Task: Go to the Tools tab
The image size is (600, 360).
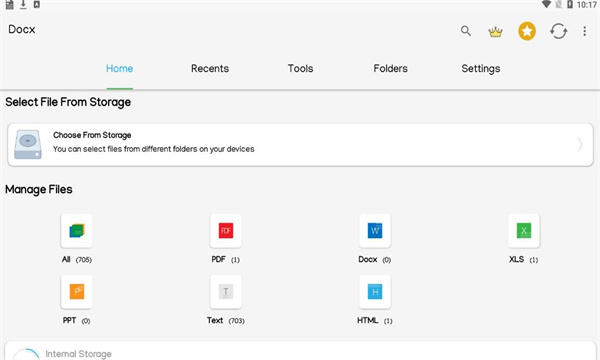Action: click(300, 68)
